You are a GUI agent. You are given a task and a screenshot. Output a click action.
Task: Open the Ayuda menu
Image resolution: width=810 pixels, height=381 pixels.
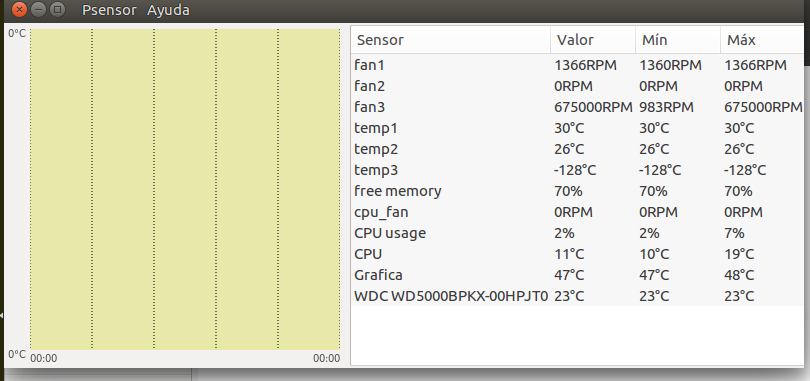(x=168, y=10)
